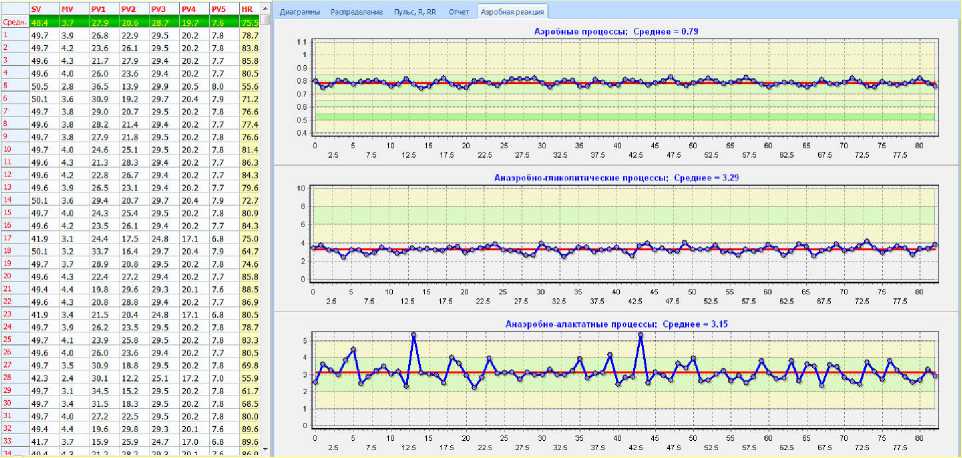This screenshot has height=458, width=962.
Task: Click the alactic chart peak near point 43
Action: click(640, 335)
